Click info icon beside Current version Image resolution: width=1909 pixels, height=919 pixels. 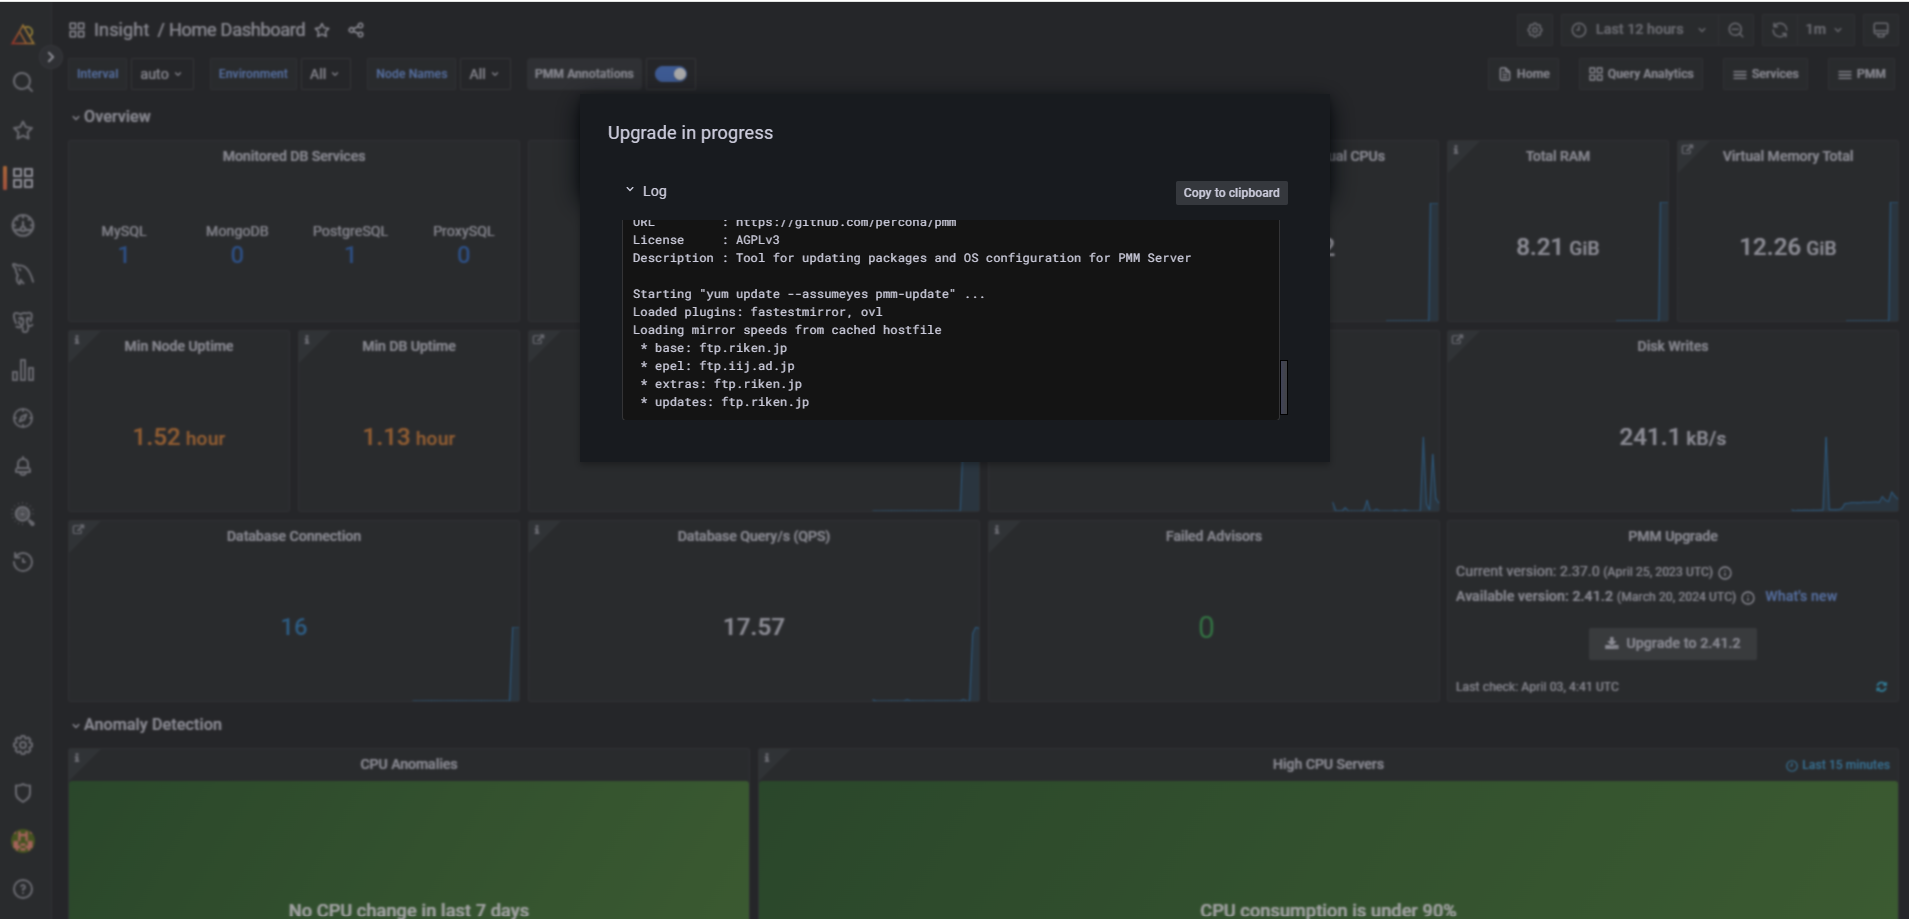1725,573
